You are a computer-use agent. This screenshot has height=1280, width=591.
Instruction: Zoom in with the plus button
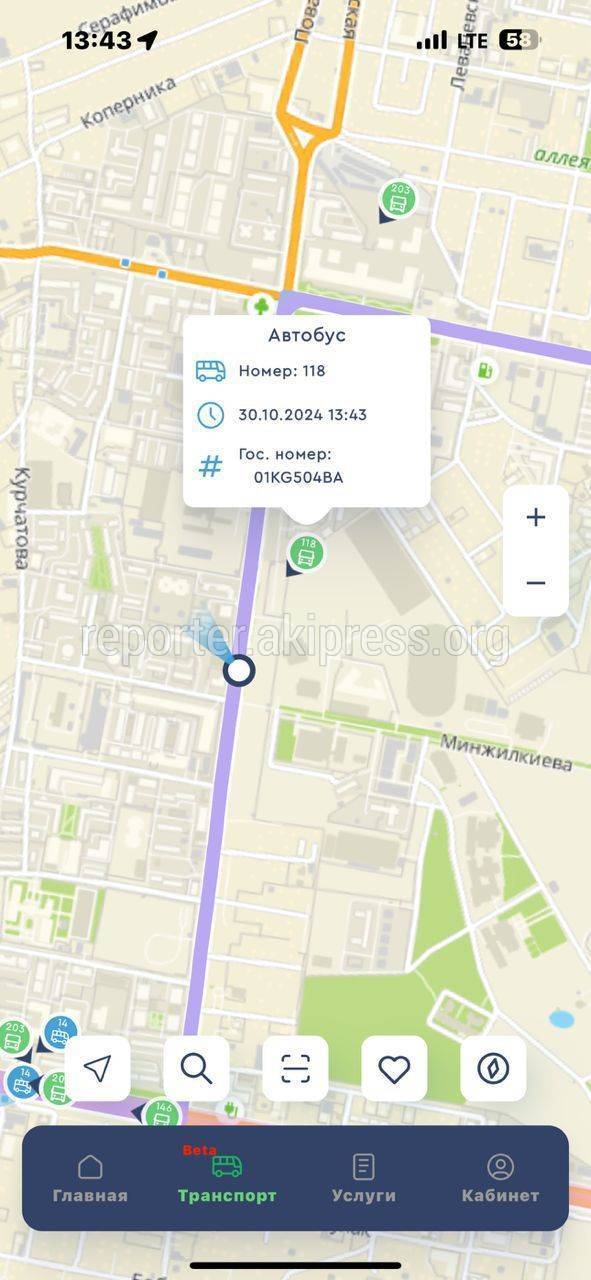tap(536, 517)
